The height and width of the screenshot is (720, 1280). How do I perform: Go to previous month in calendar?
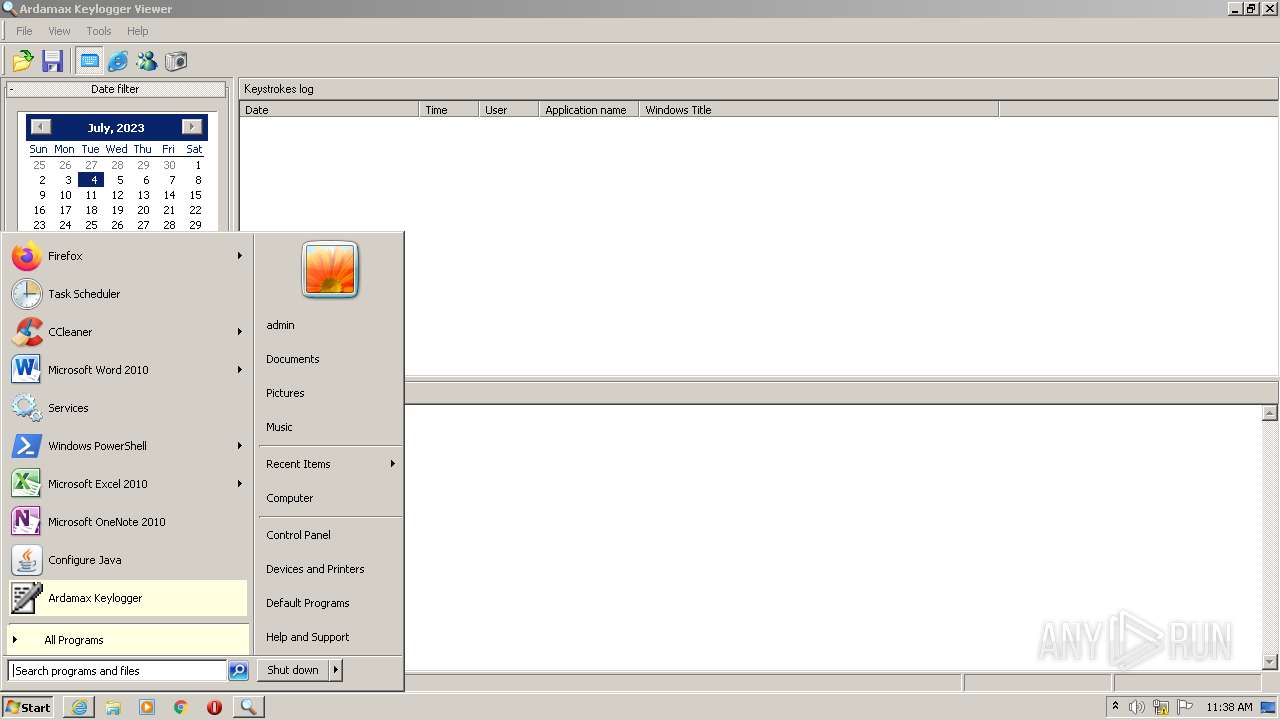click(40, 127)
